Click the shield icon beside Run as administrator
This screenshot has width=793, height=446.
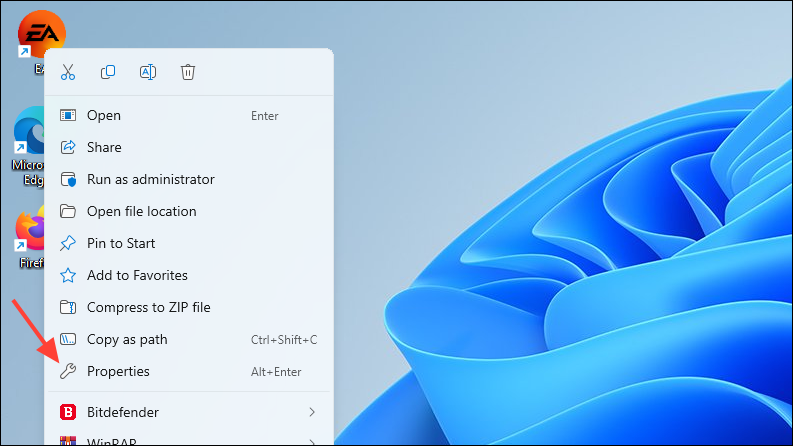tap(68, 180)
